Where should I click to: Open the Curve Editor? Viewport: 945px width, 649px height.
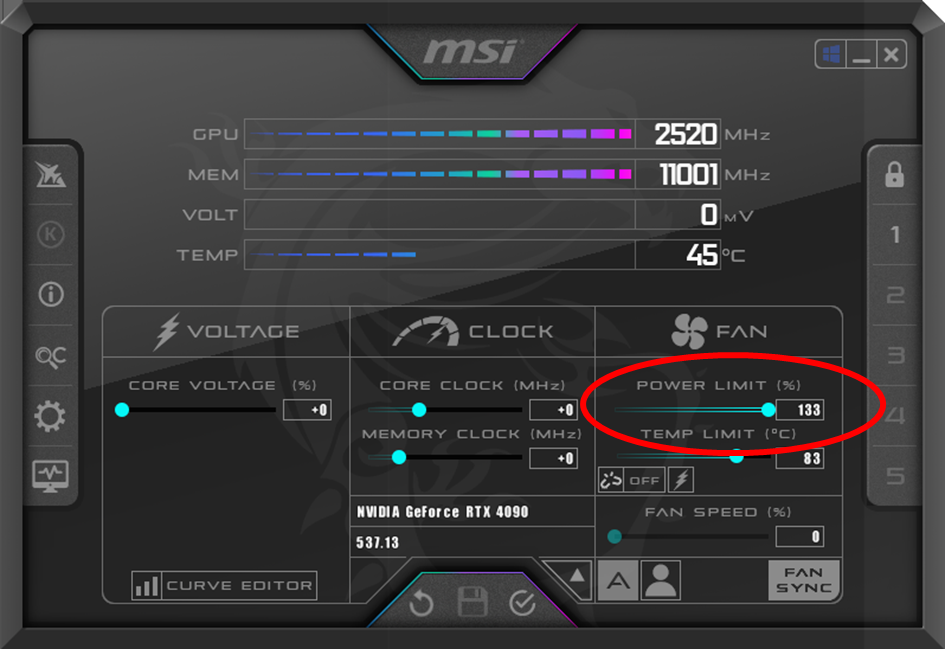pos(224,585)
